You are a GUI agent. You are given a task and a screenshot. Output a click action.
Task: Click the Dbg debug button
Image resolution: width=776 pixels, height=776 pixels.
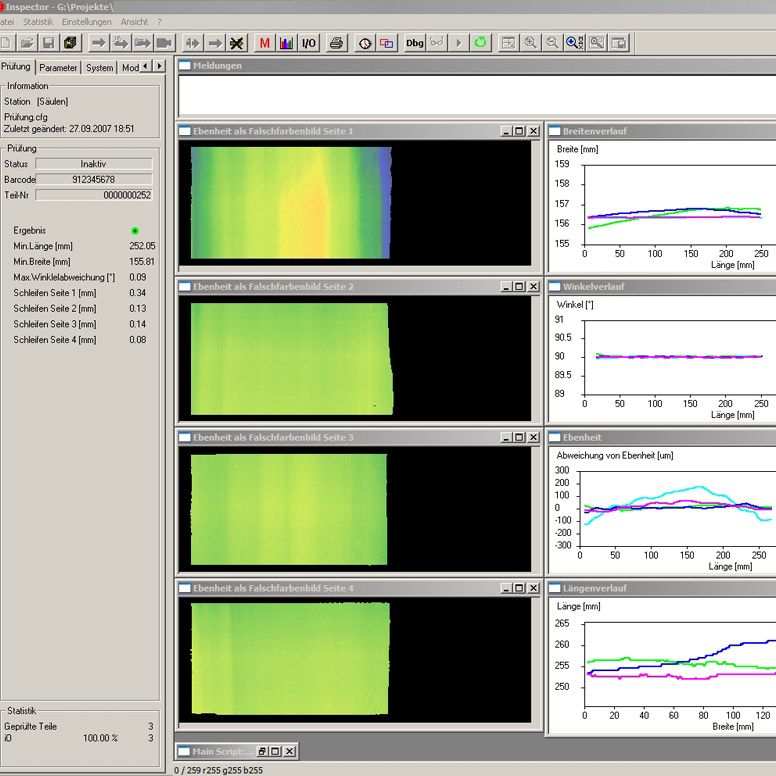[415, 43]
